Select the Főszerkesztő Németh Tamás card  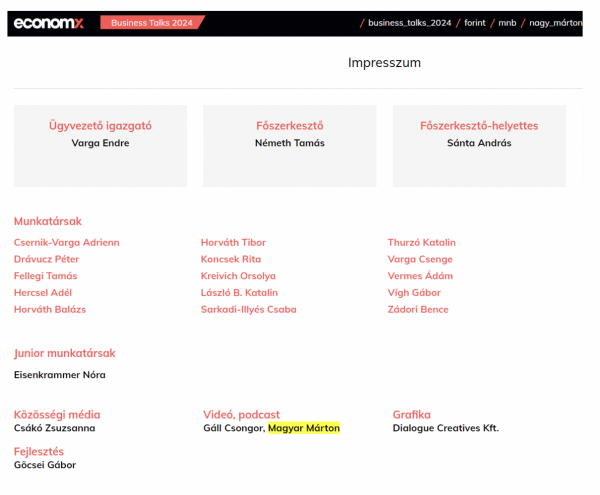click(x=290, y=146)
